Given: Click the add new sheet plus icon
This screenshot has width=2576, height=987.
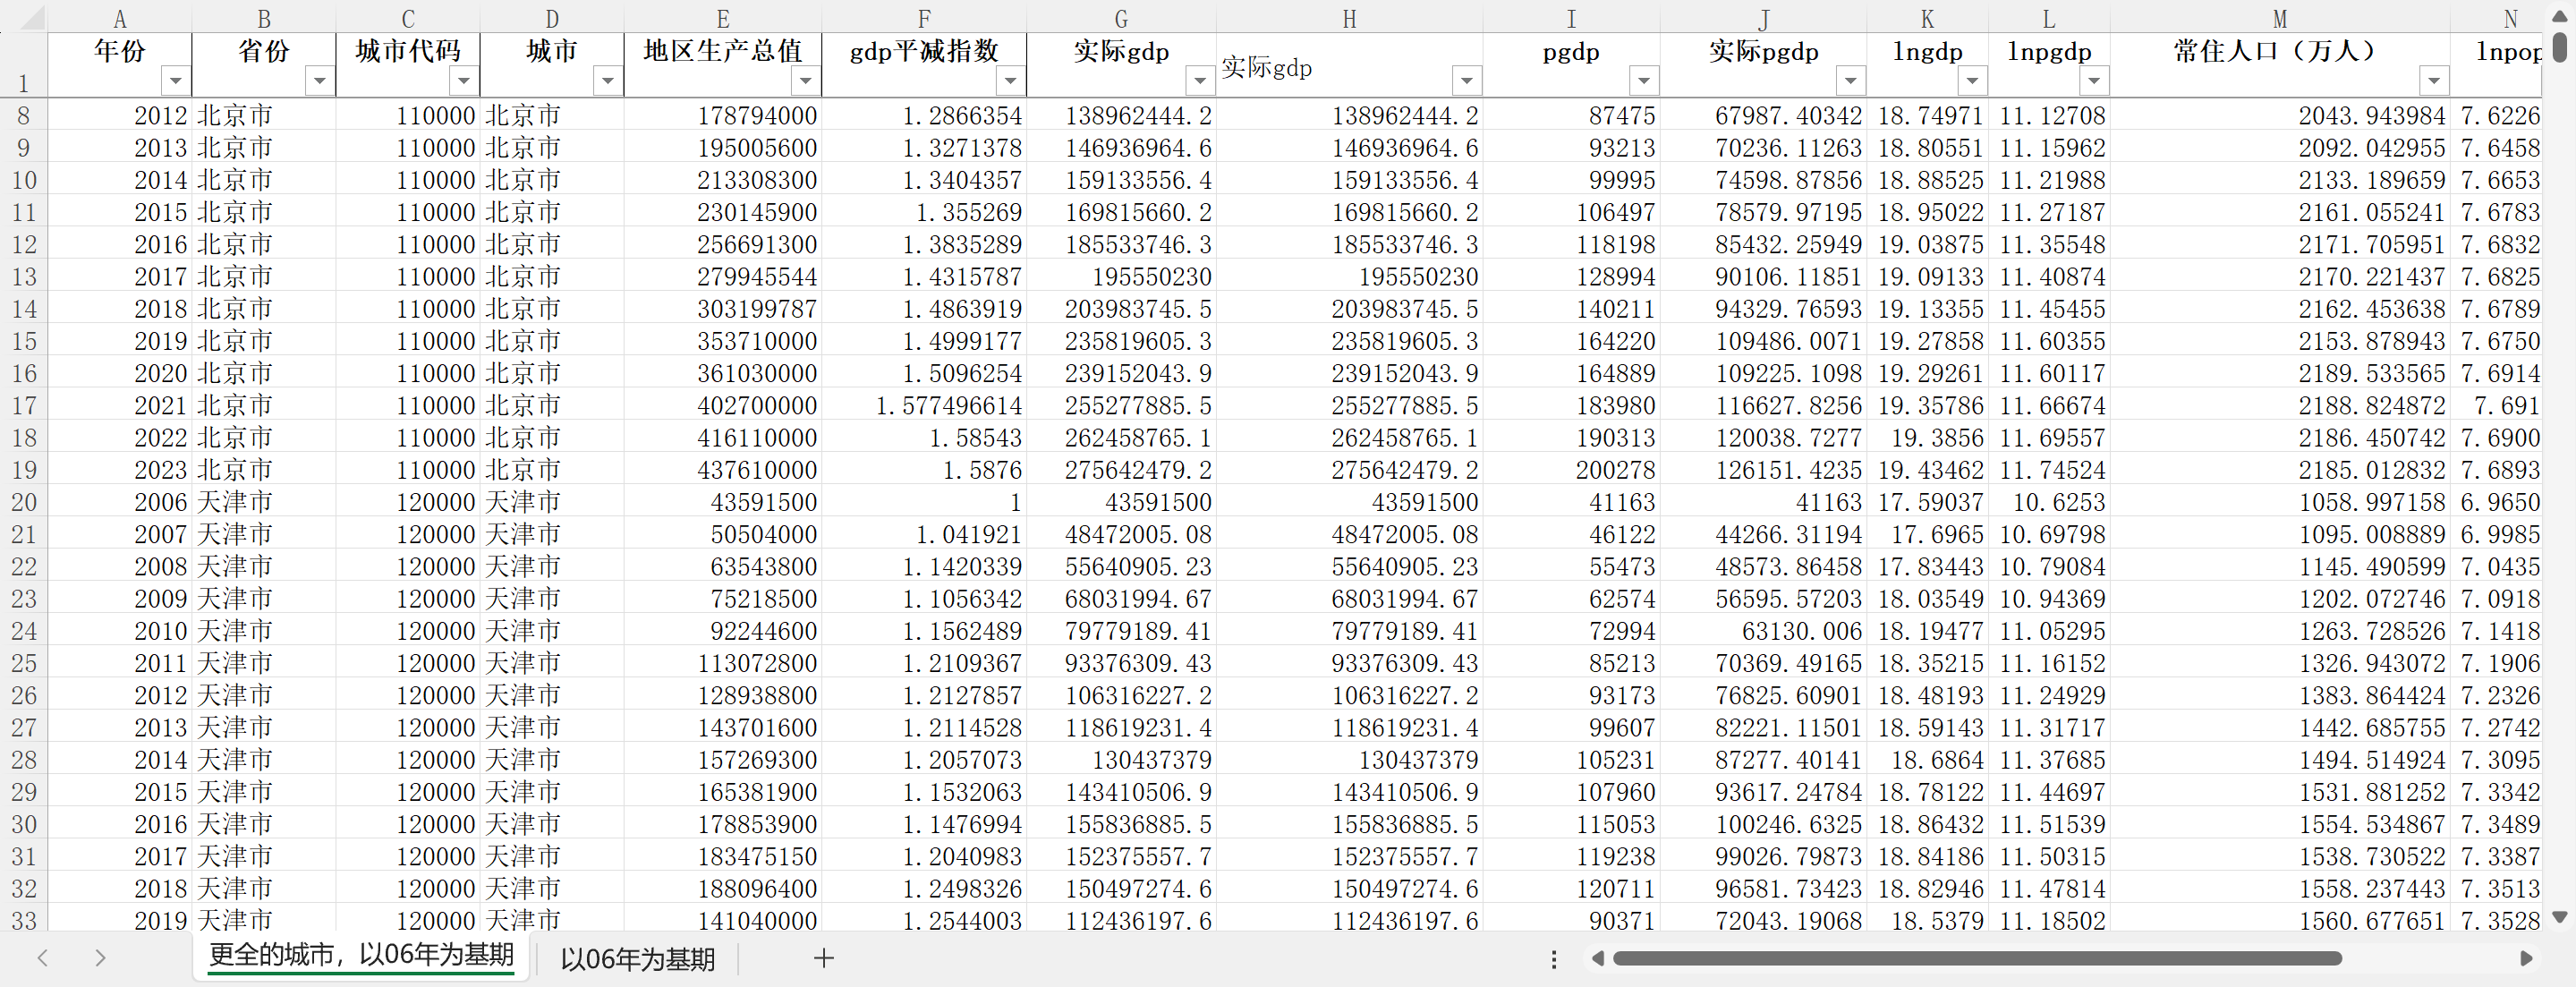Looking at the screenshot, I should [823, 958].
